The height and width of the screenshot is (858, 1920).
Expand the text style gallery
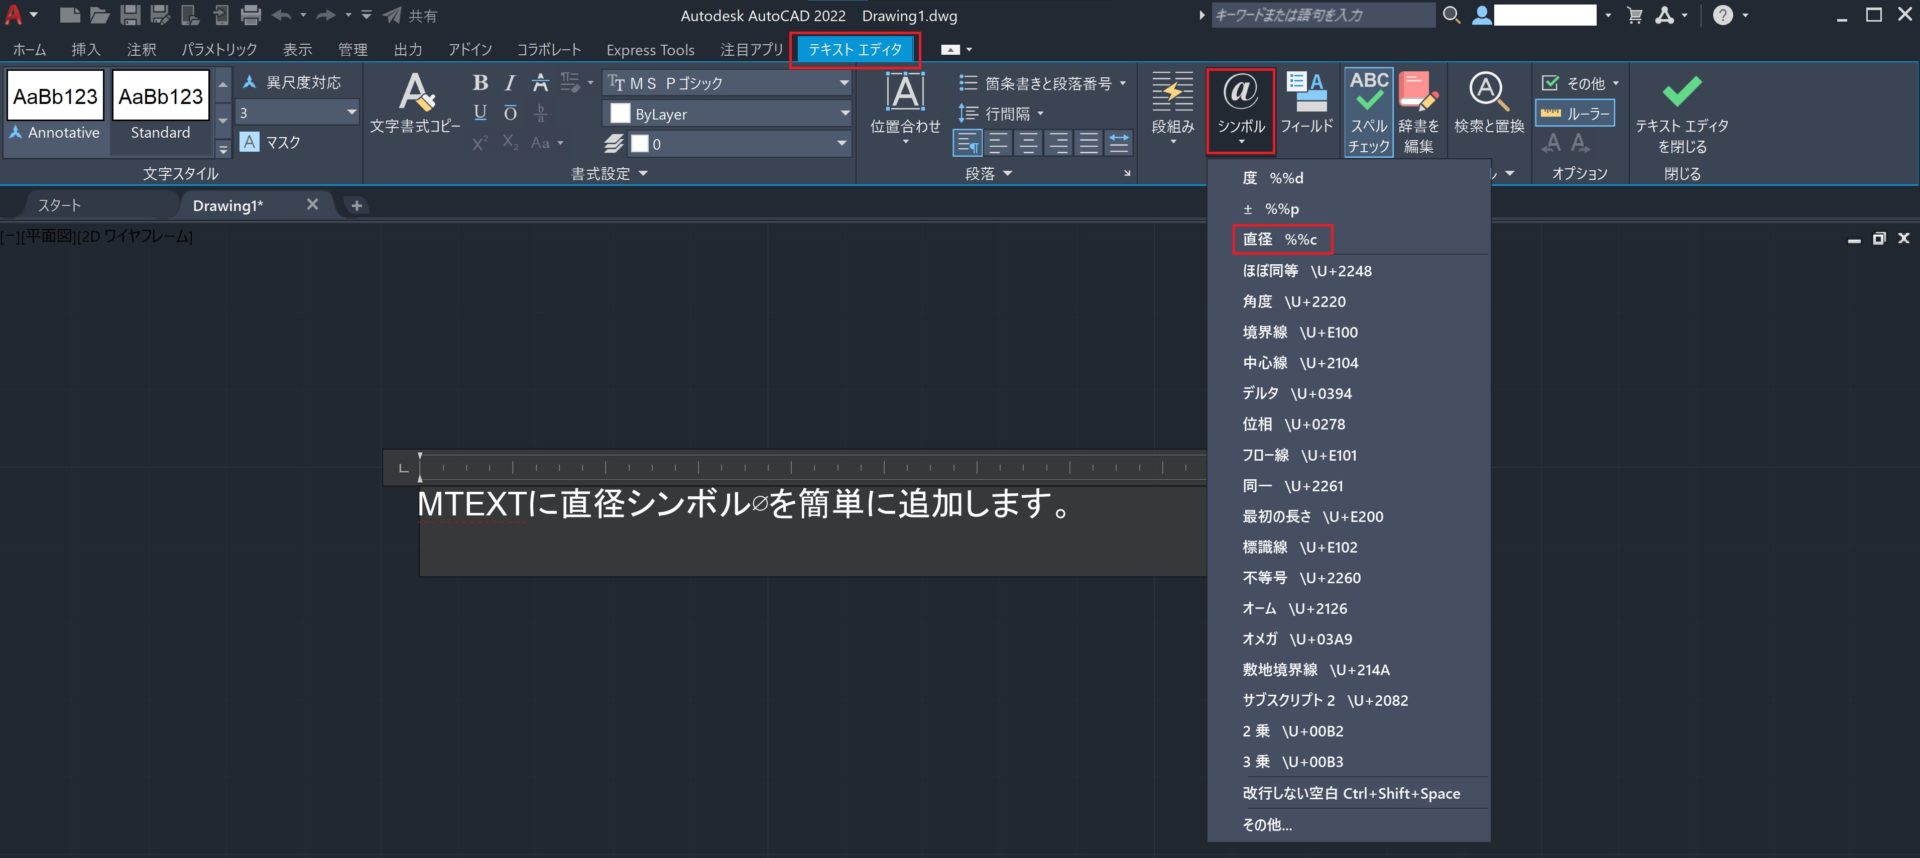[x=223, y=149]
